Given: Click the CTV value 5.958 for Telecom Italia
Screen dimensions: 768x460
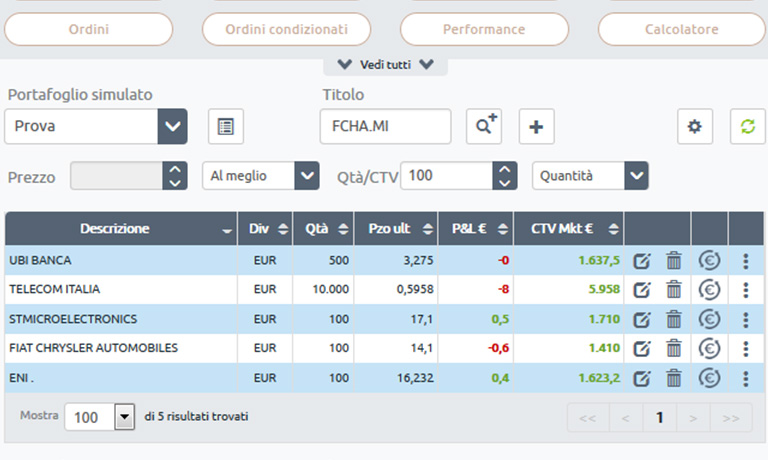Looking at the screenshot, I should click(x=604, y=290).
